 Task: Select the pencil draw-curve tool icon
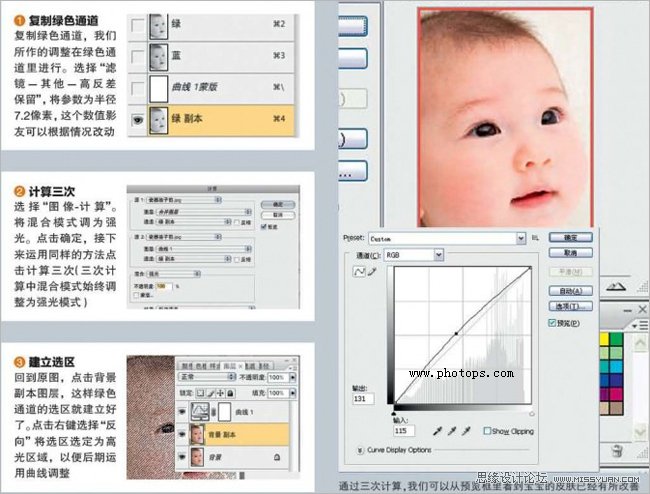[x=372, y=272]
